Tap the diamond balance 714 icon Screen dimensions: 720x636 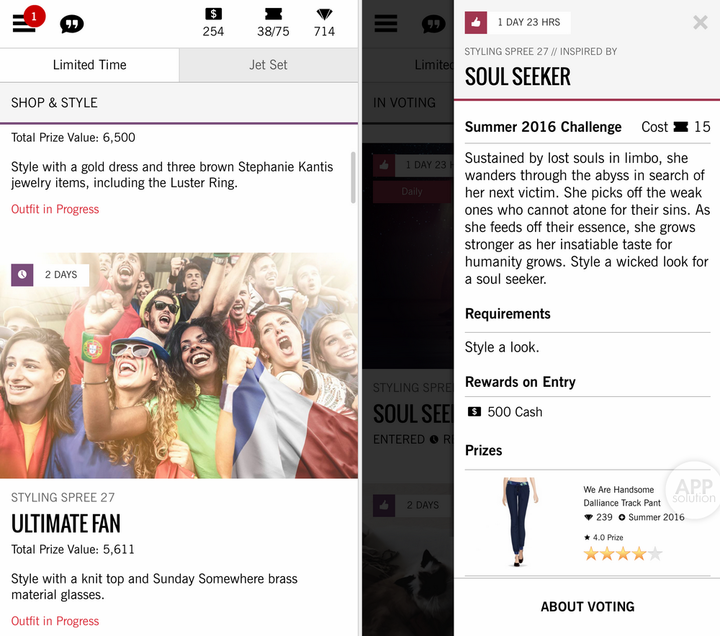[x=324, y=14]
